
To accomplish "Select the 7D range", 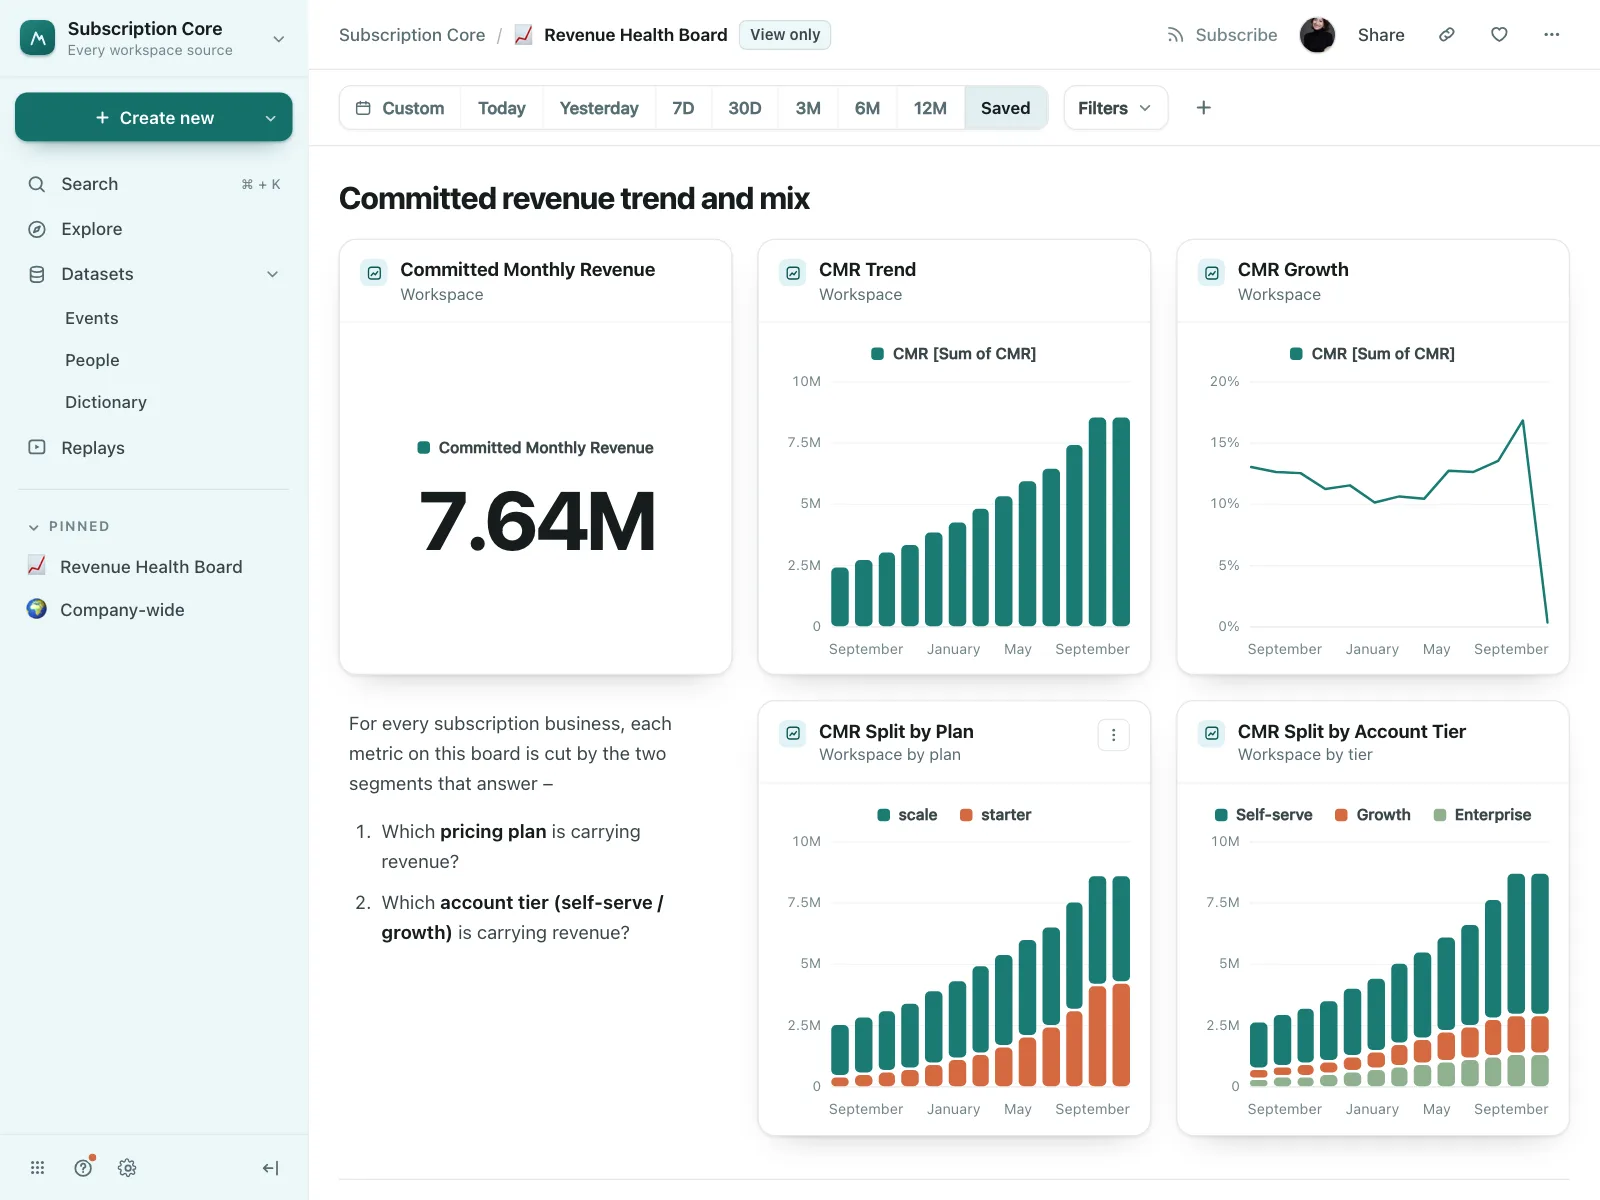I will [683, 108].
